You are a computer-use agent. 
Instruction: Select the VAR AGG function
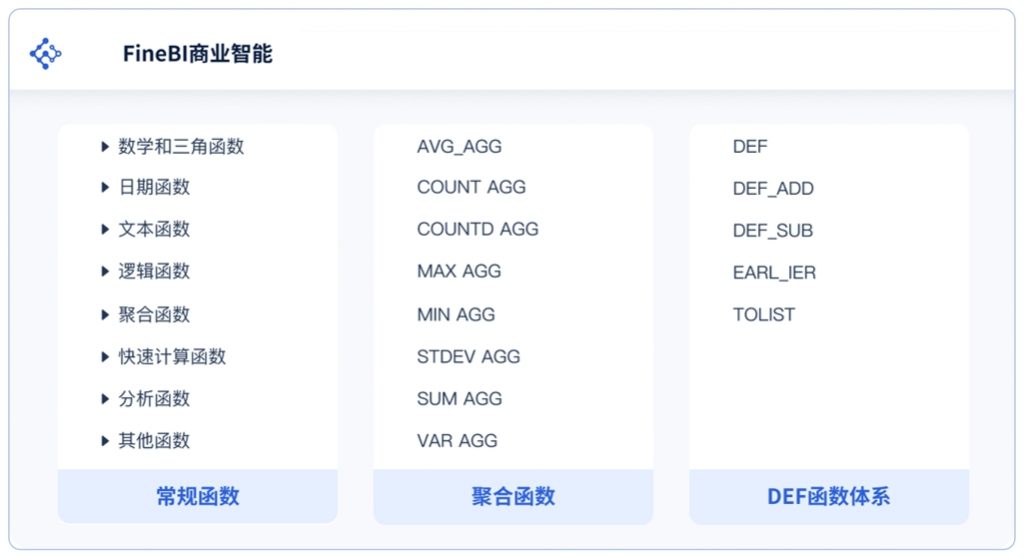tap(457, 440)
